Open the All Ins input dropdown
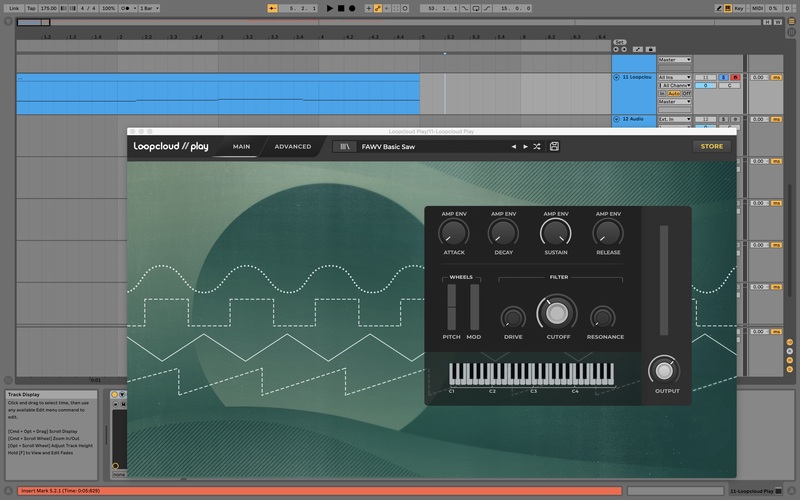The height and width of the screenshot is (500, 800). coord(675,77)
